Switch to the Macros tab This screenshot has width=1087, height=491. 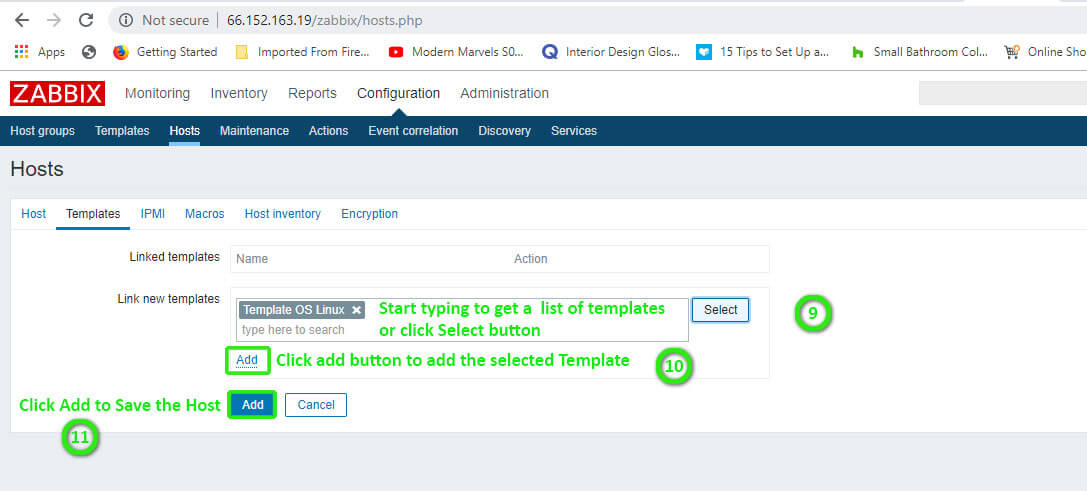[205, 214]
